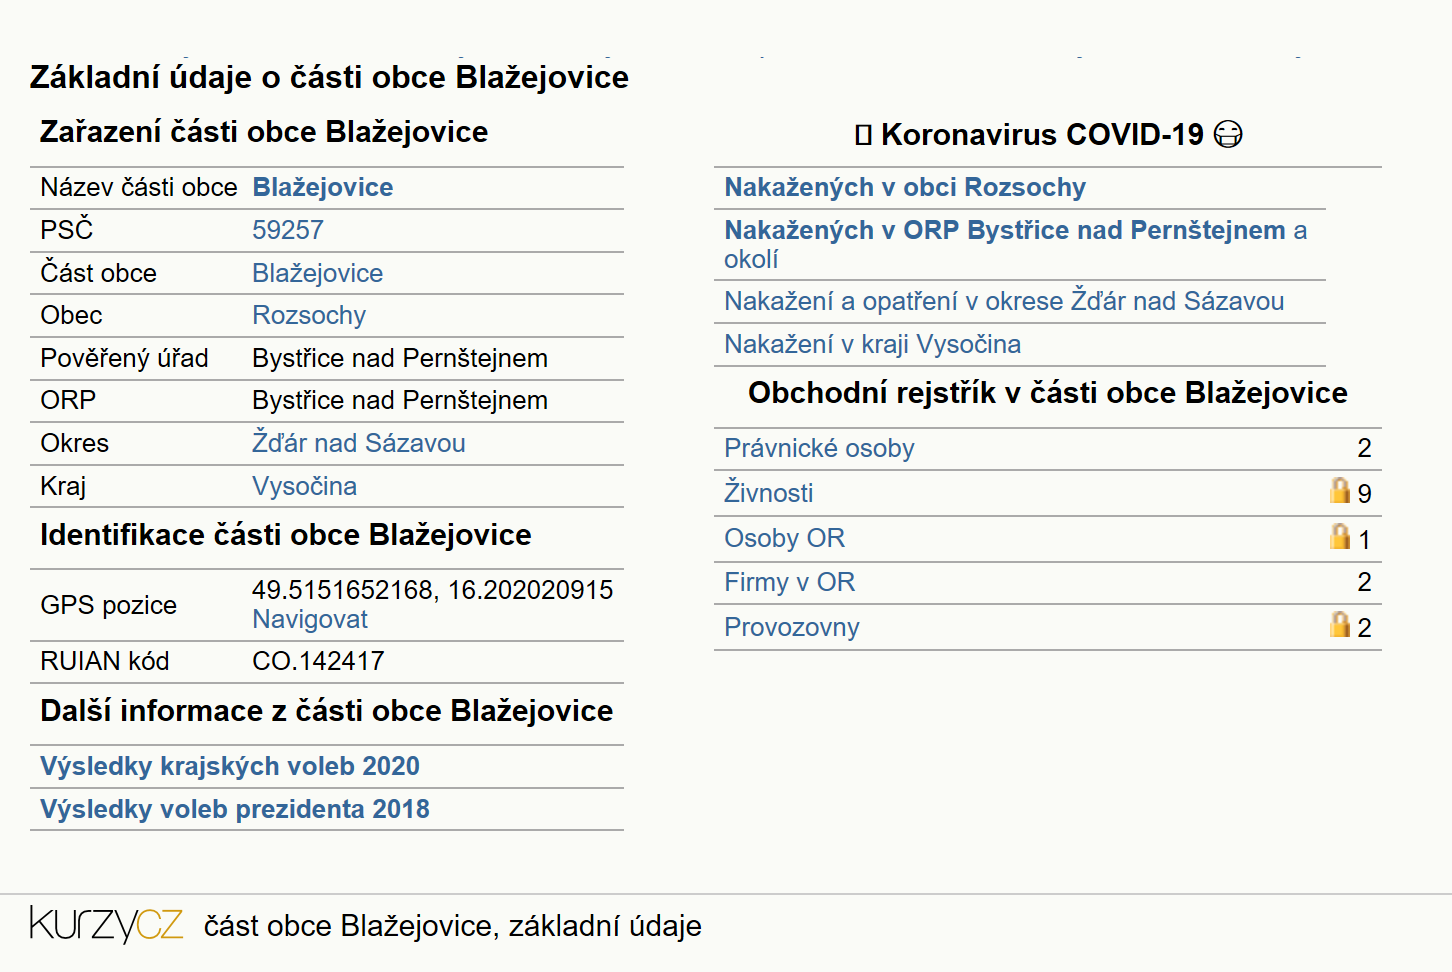Click the Navigovat link under GPS
Viewport: 1452px width, 972px height.
310,619
